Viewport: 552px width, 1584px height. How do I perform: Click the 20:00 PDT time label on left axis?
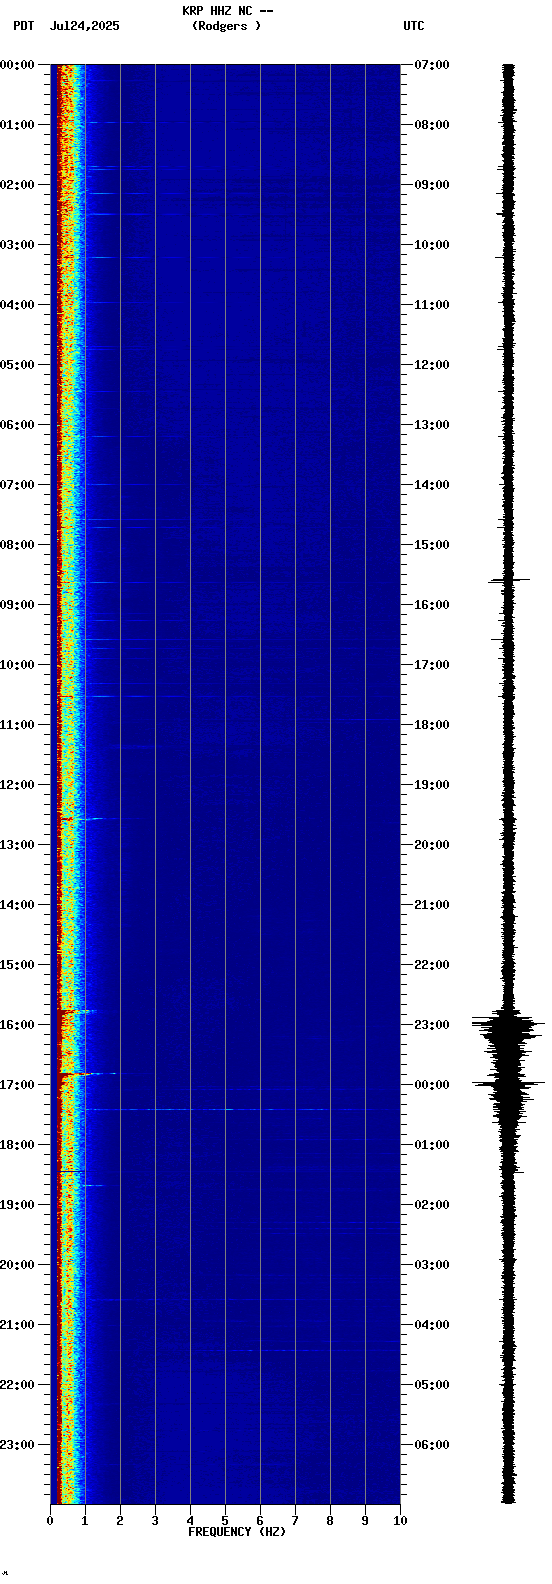tap(17, 1265)
